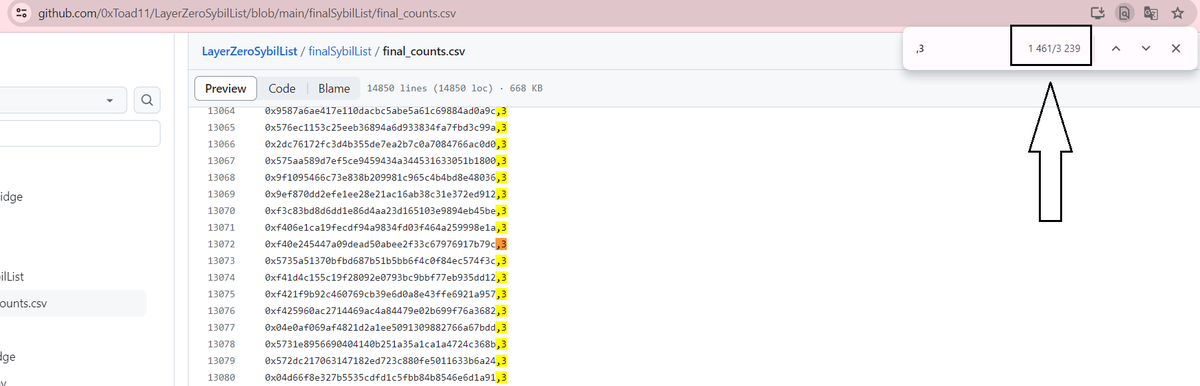
Task: Click line number 13079
Action: coord(220,360)
